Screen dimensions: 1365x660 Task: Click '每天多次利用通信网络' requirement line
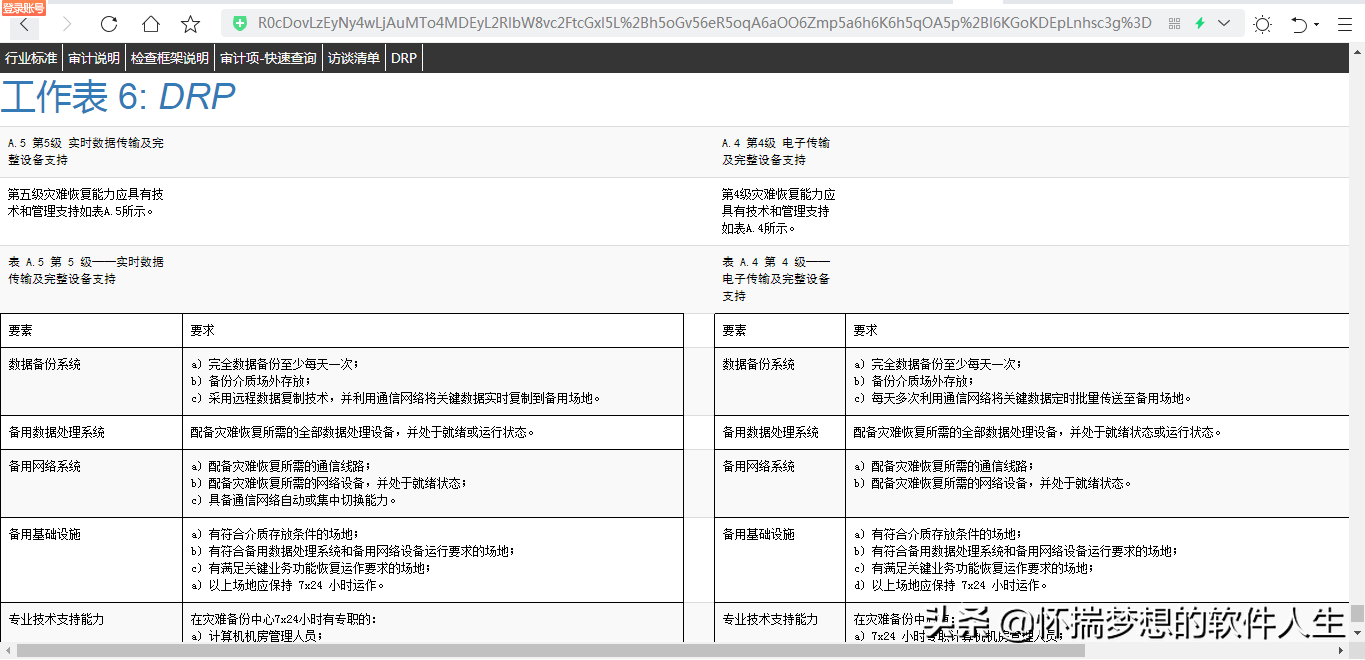pyautogui.click(x=1023, y=398)
